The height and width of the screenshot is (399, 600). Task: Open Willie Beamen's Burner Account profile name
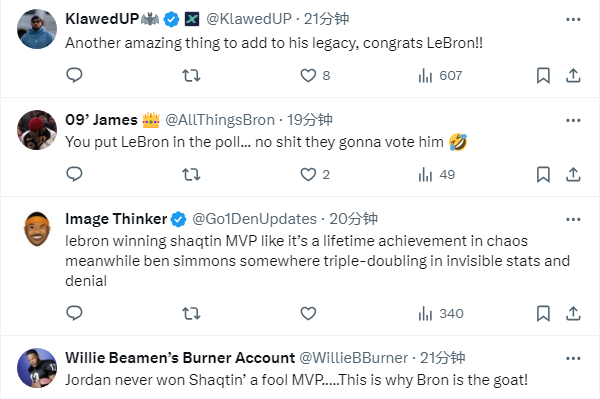180,358
